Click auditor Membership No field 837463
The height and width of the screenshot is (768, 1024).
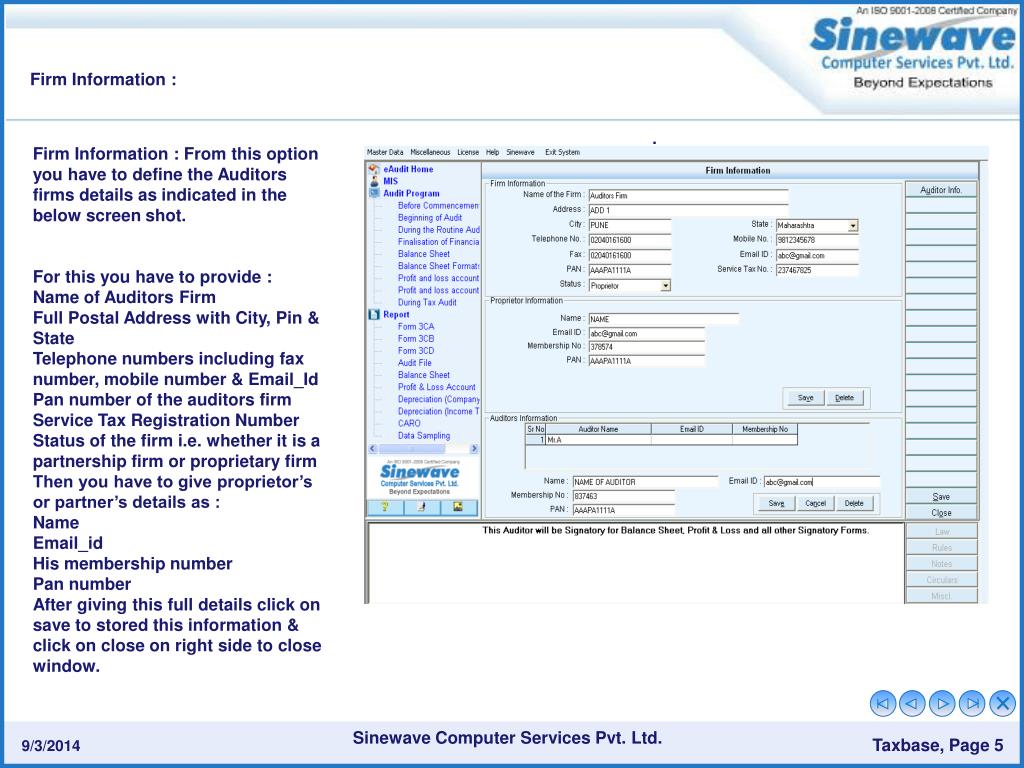tap(623, 496)
